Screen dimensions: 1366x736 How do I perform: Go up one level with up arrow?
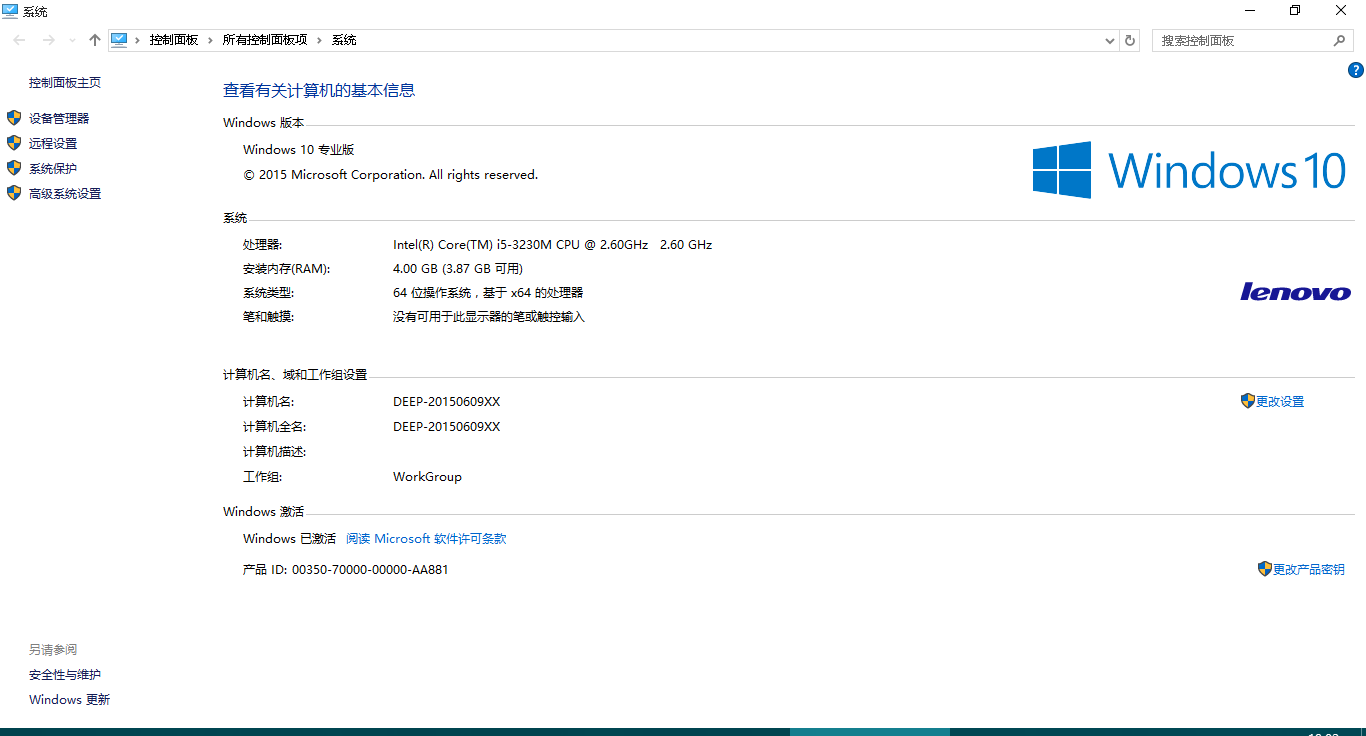[95, 40]
